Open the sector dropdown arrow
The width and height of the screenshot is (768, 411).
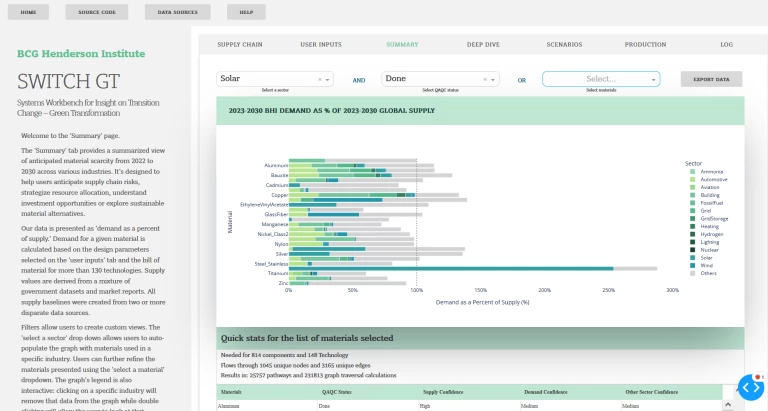pyautogui.click(x=329, y=79)
